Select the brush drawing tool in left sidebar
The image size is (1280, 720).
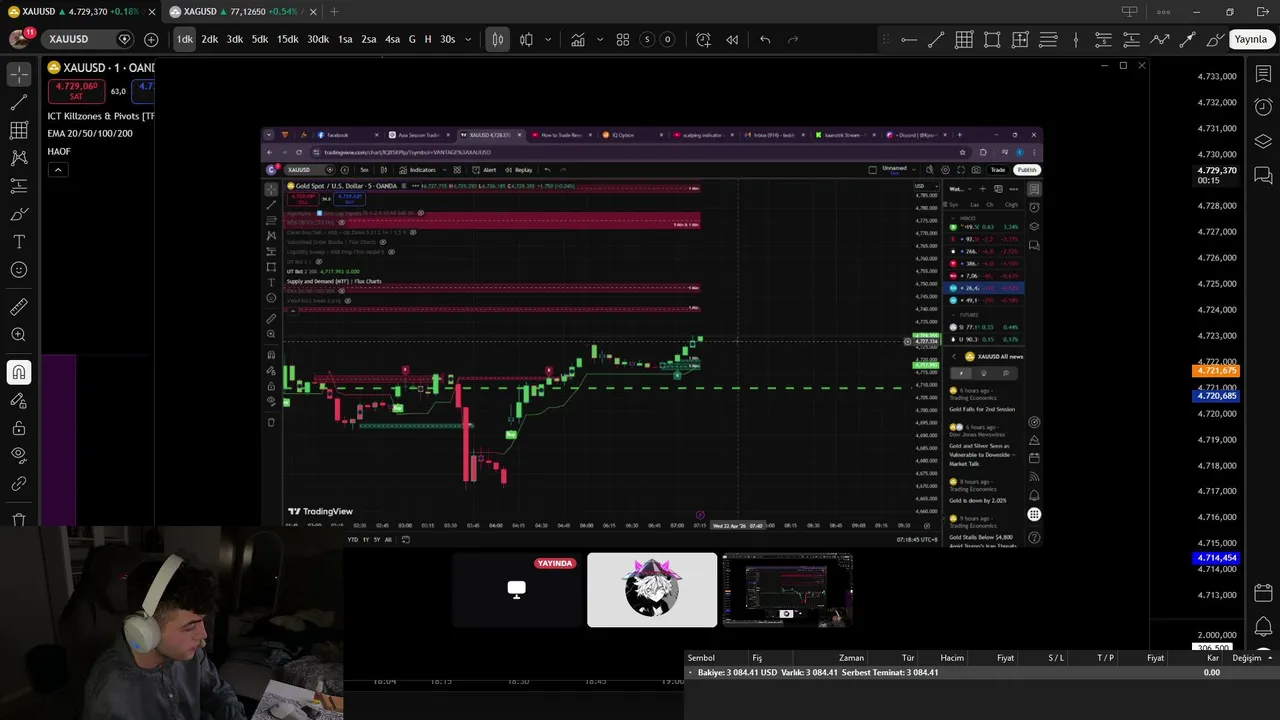pos(19,214)
